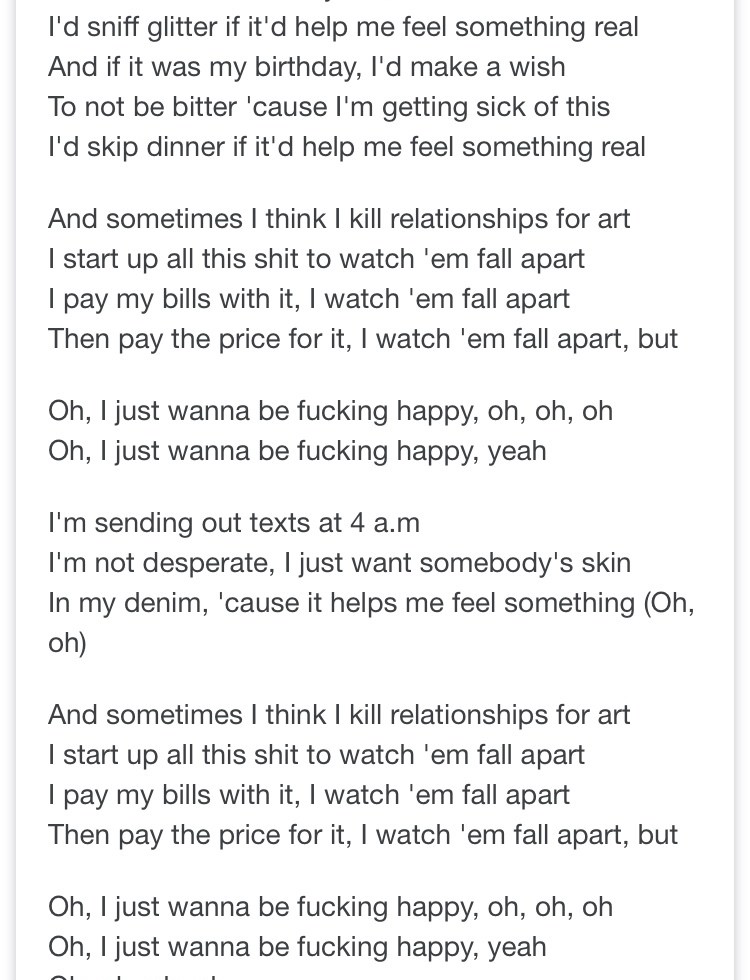
Task: Click first "I start up all this" line
Action: 316,259
